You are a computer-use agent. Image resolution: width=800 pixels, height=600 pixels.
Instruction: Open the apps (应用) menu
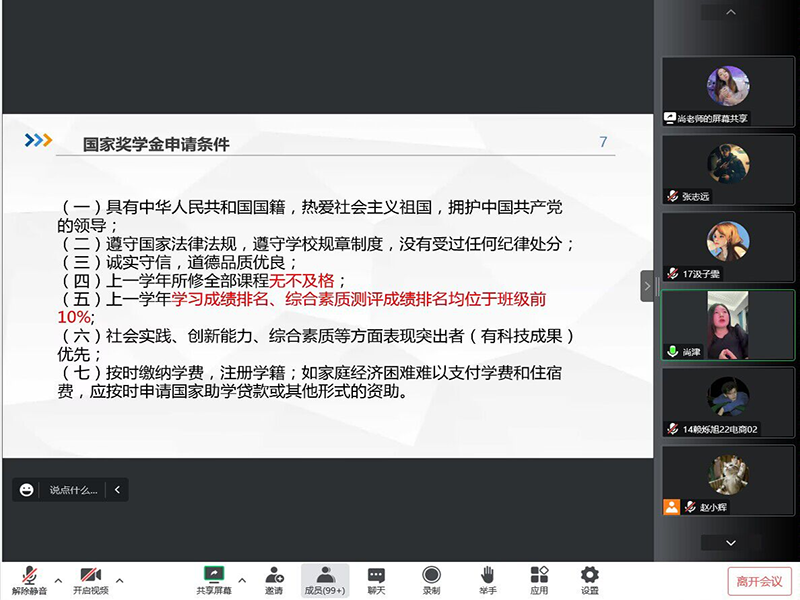tap(539, 579)
